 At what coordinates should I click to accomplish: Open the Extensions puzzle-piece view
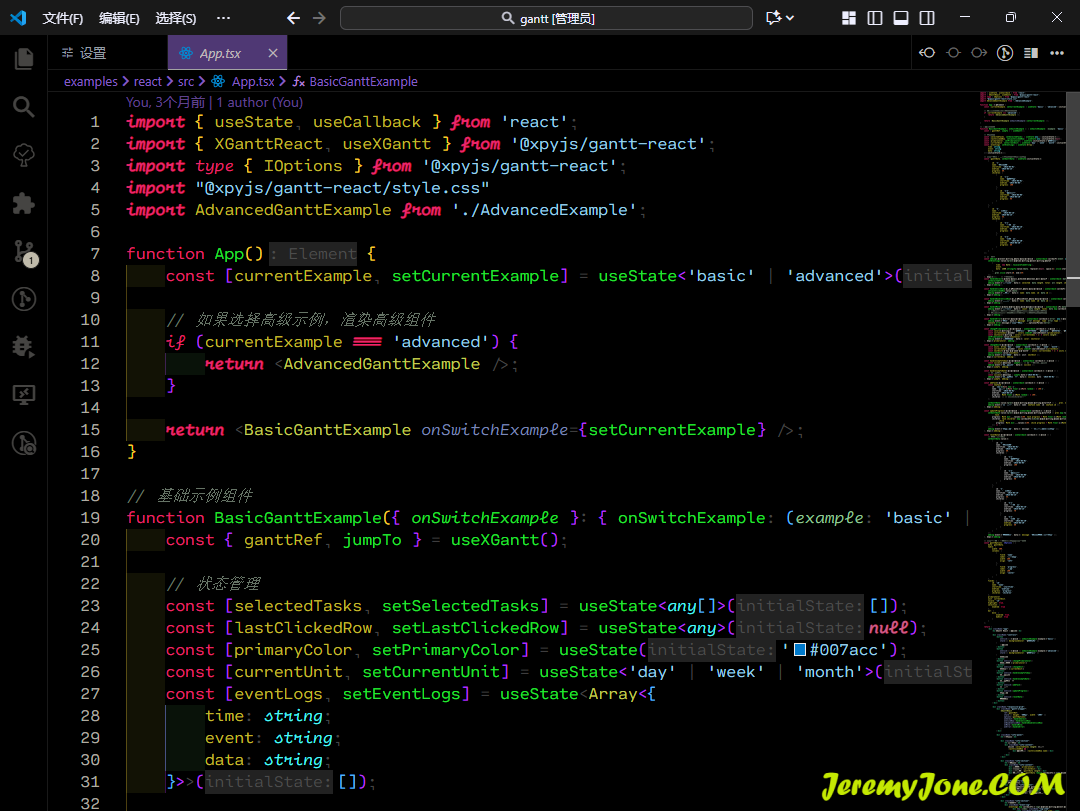pyautogui.click(x=24, y=203)
